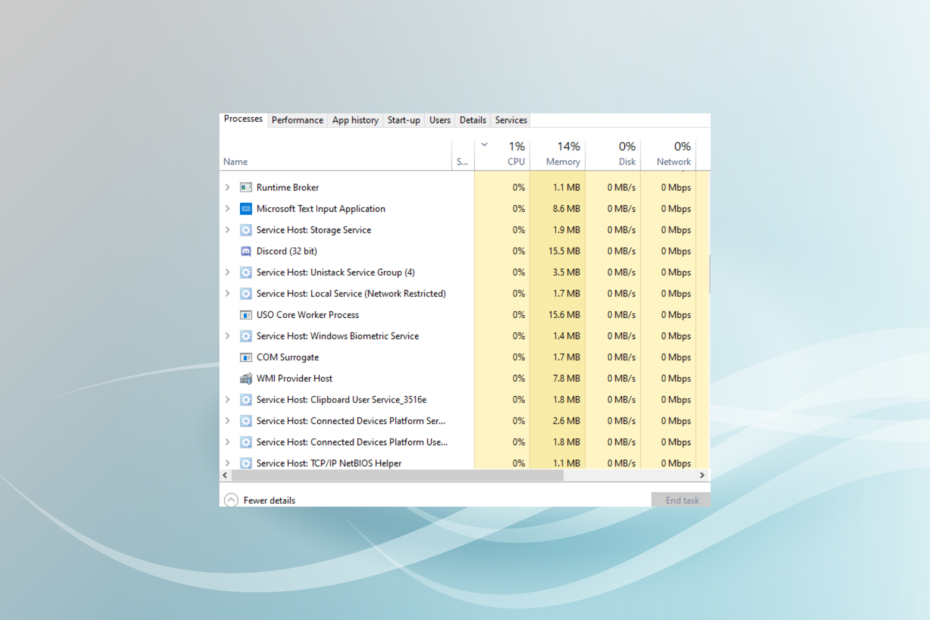Expand Service Host: Storage Service
The height and width of the screenshot is (620, 930).
227,230
